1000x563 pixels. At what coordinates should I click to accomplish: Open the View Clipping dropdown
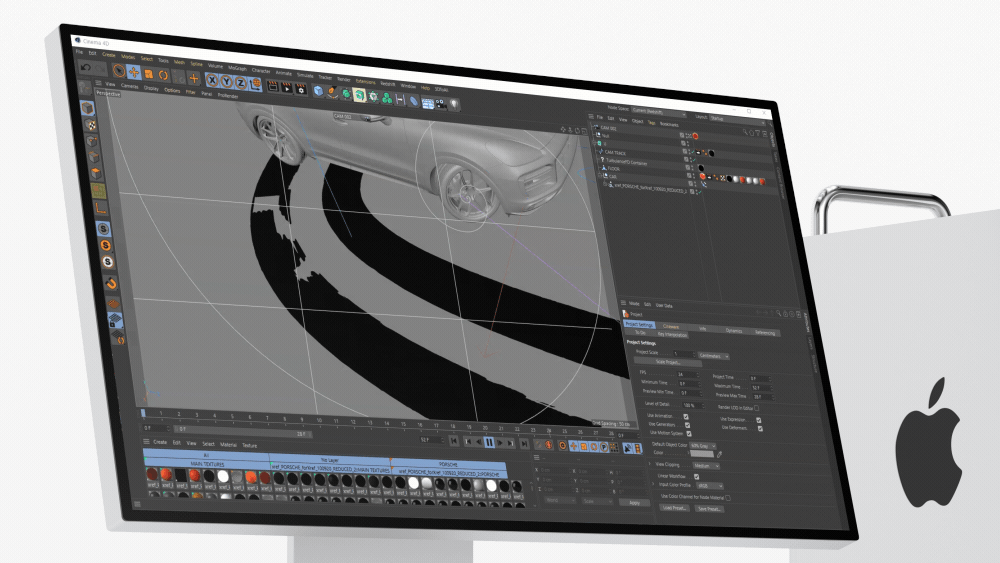[x=706, y=466]
